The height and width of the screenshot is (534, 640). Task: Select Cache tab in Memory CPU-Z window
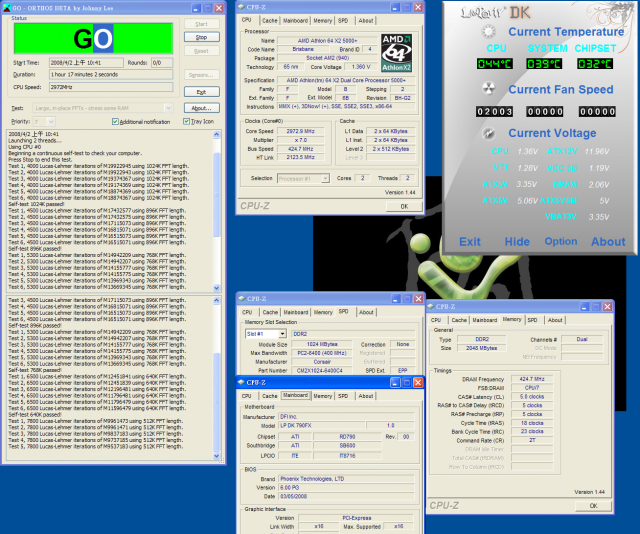point(459,320)
